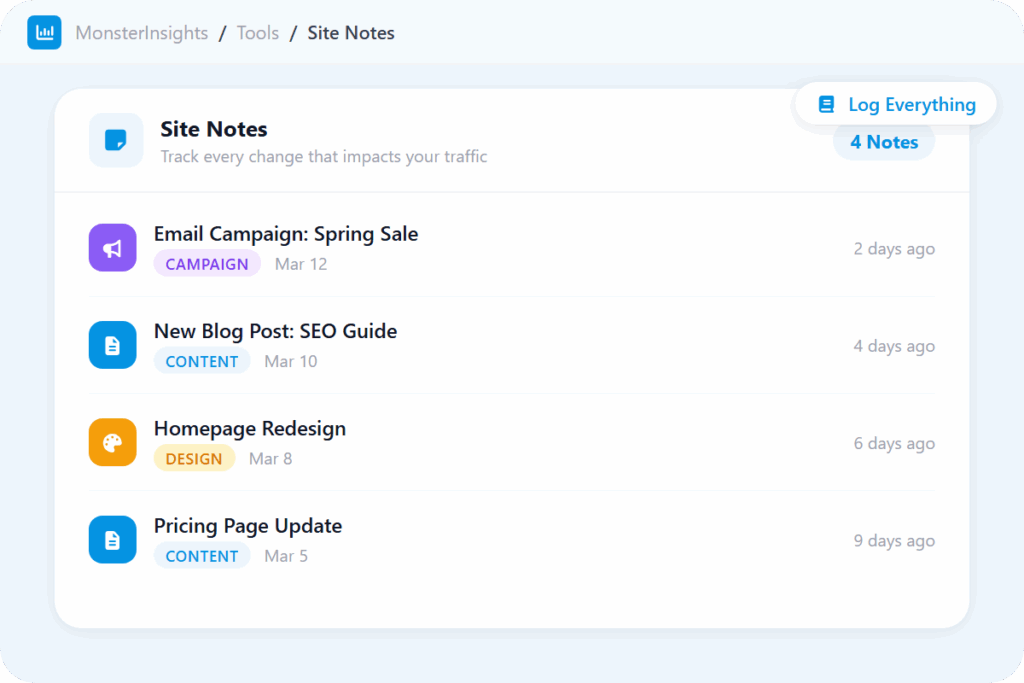Viewport: 1024px width, 683px height.
Task: Click the purple CAMPAIGN tag
Action: (x=207, y=264)
